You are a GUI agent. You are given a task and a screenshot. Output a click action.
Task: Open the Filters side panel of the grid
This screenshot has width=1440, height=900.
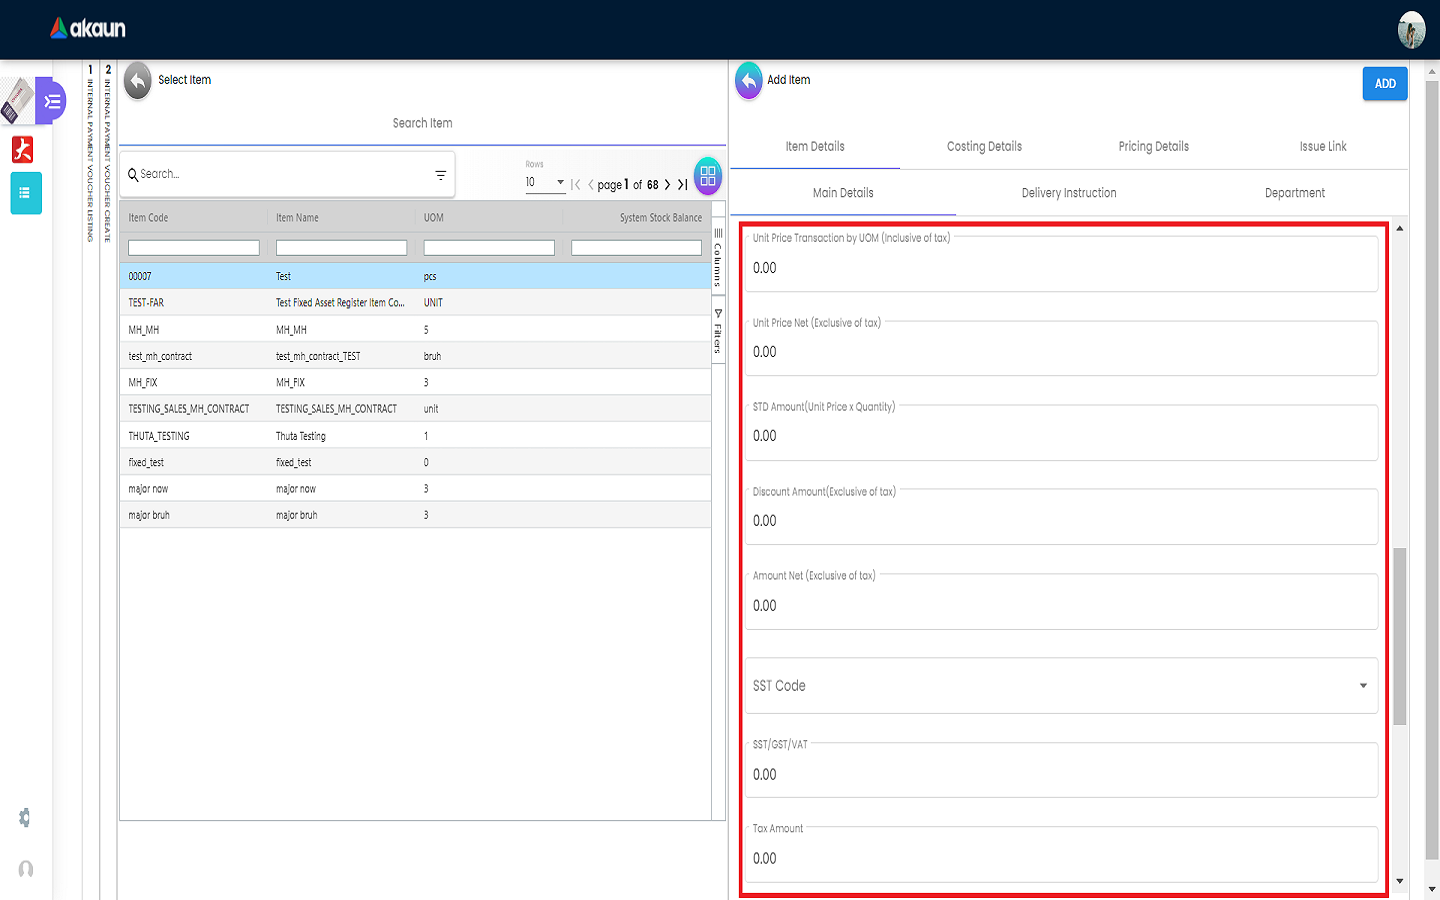click(x=718, y=332)
